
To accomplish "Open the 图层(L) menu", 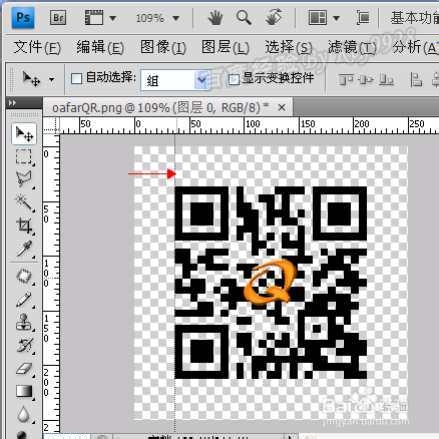I will (x=225, y=47).
